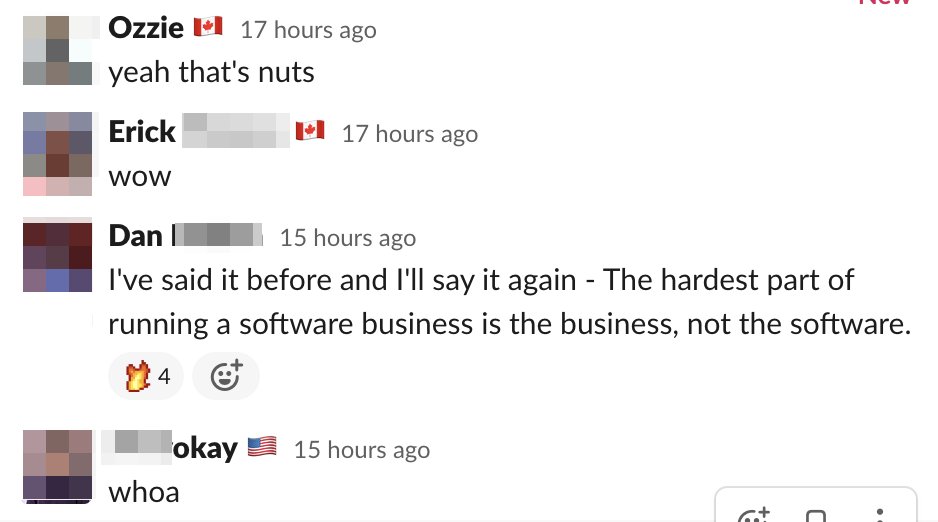Click Dan's avatar image
Screen dimensions: 938x522
[58, 257]
